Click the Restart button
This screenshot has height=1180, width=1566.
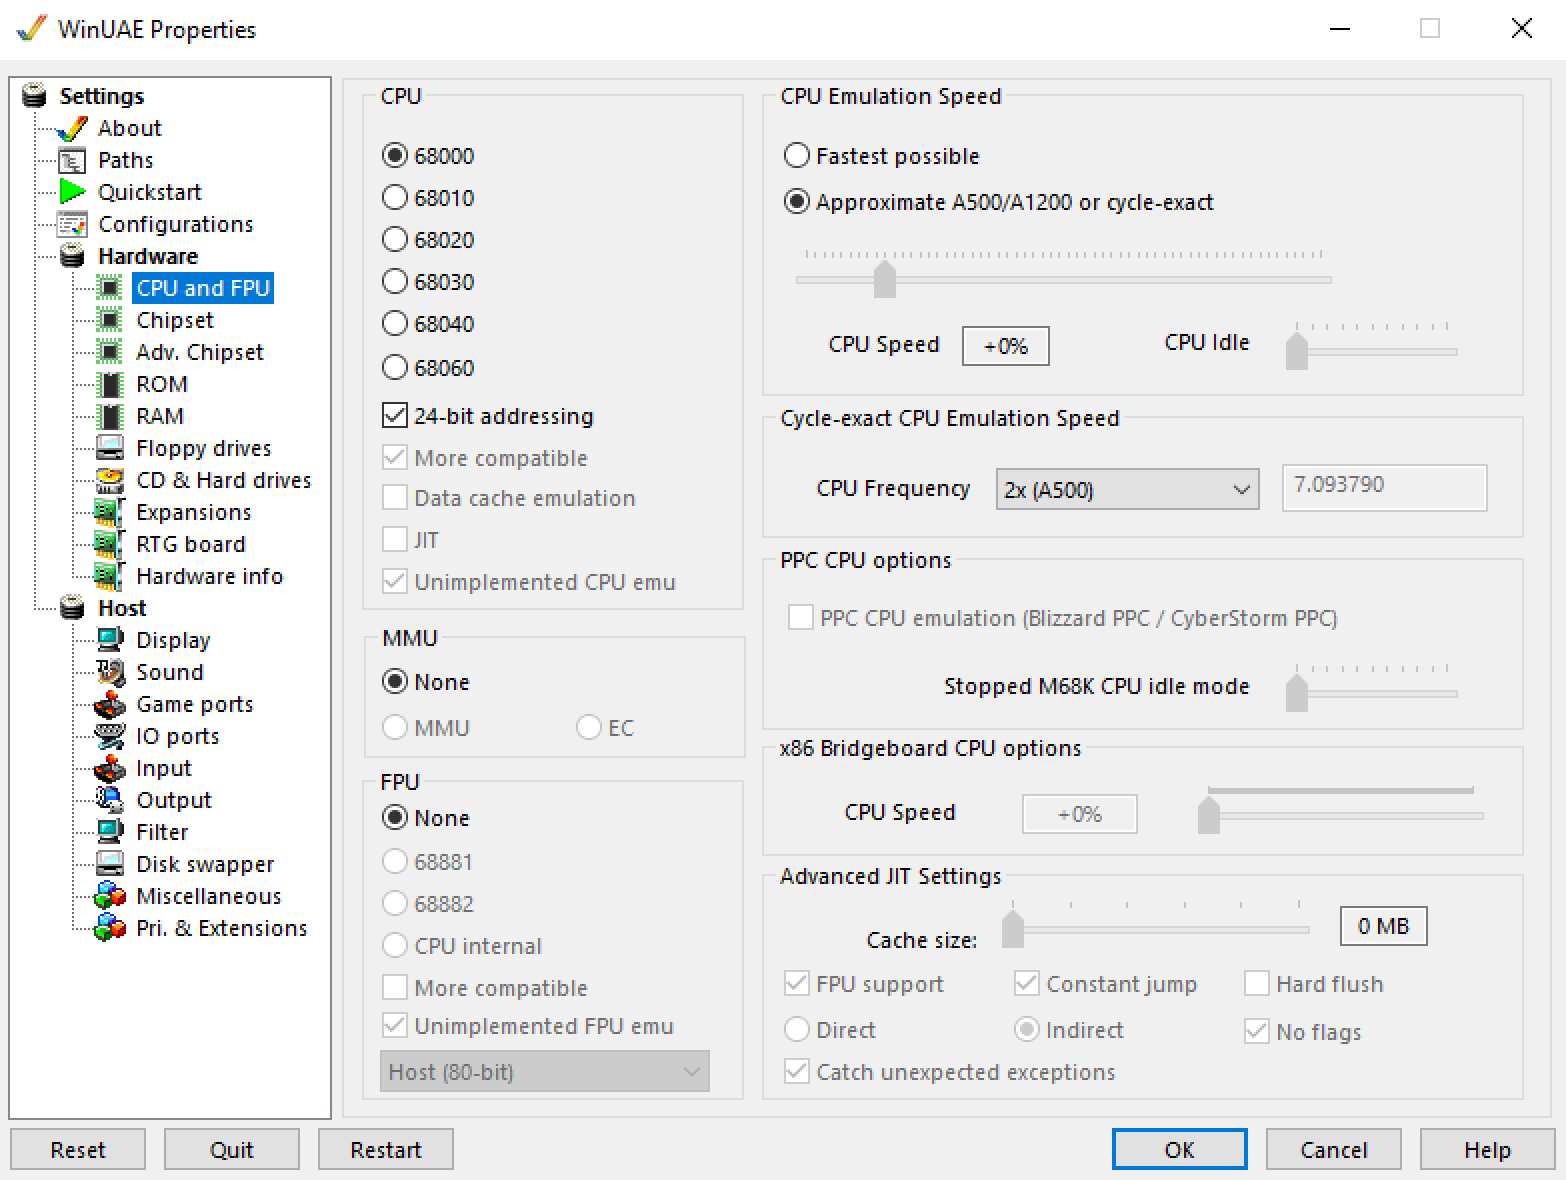pos(386,1150)
